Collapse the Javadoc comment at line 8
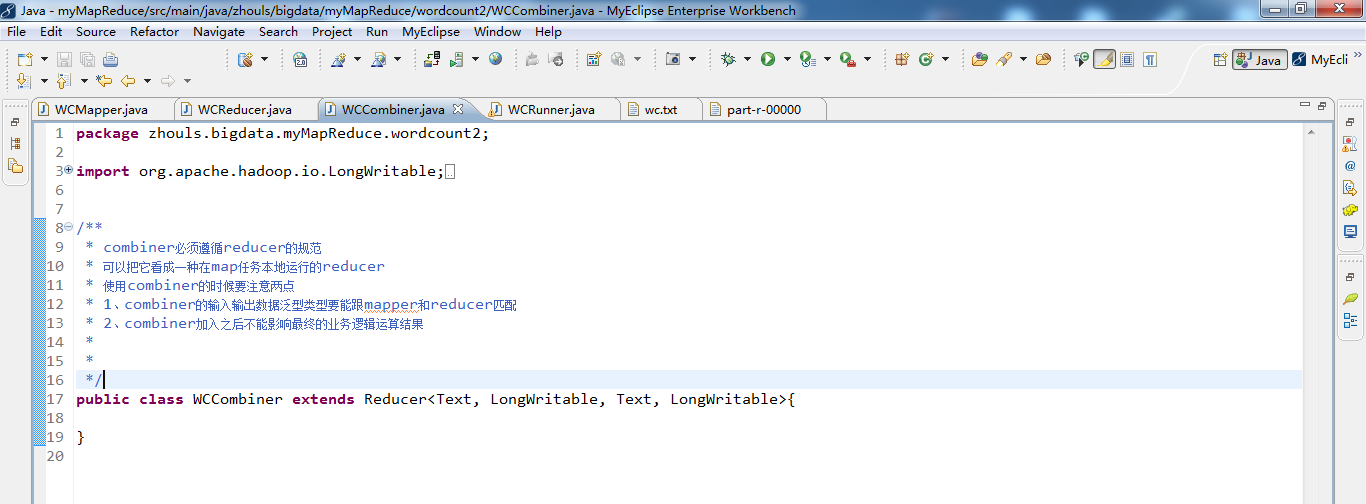 pyautogui.click(x=68, y=228)
